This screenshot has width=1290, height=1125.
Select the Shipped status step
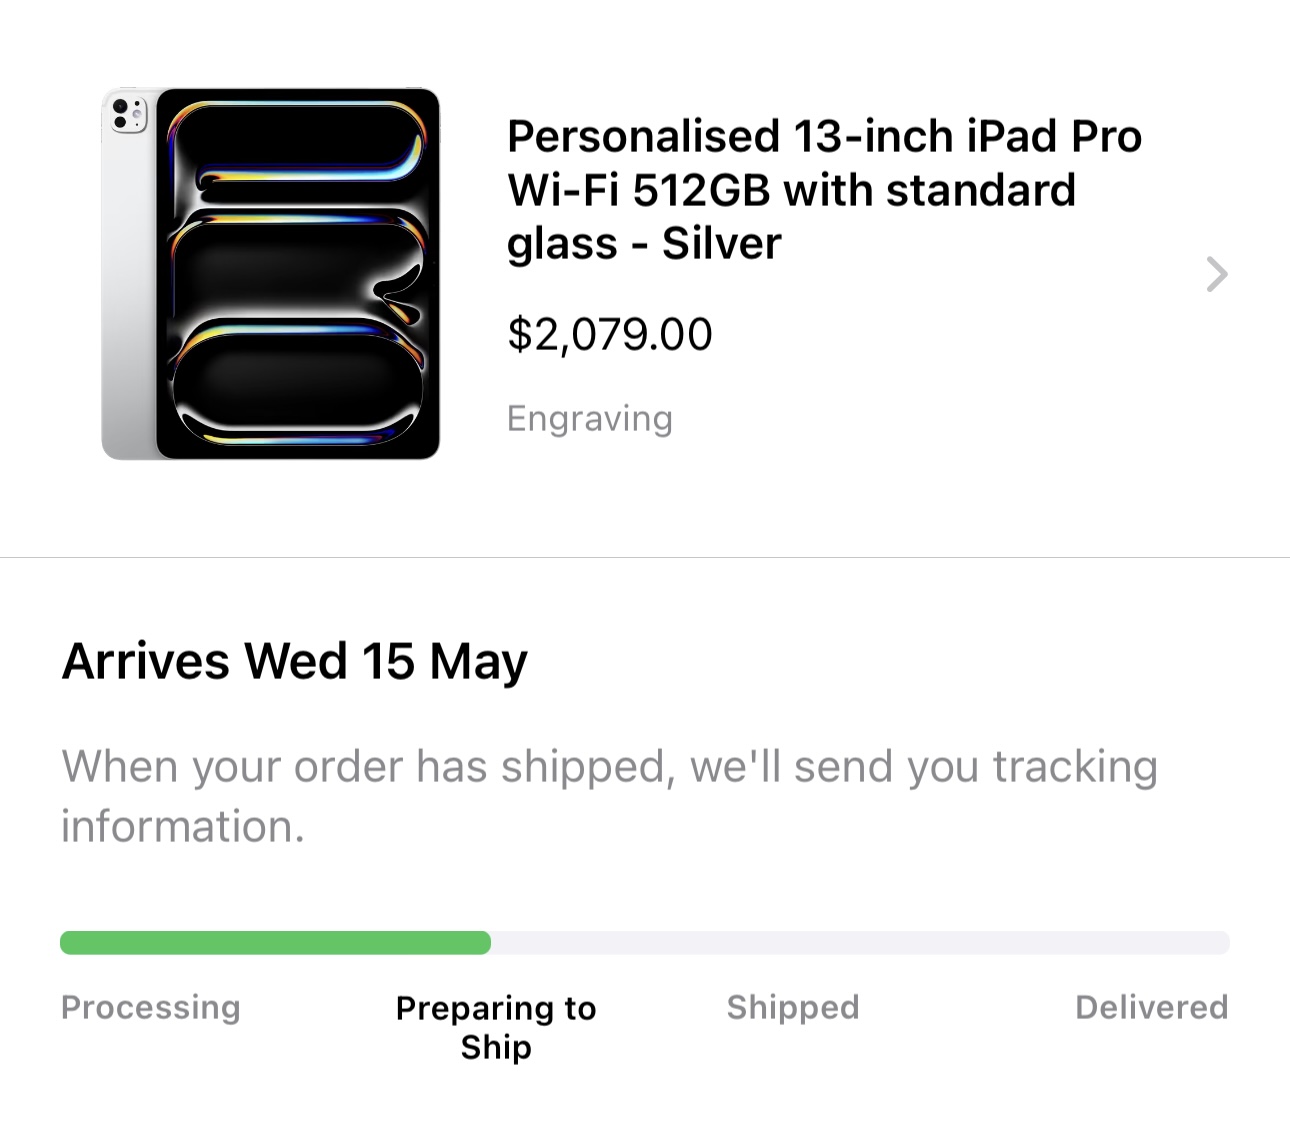click(792, 1007)
